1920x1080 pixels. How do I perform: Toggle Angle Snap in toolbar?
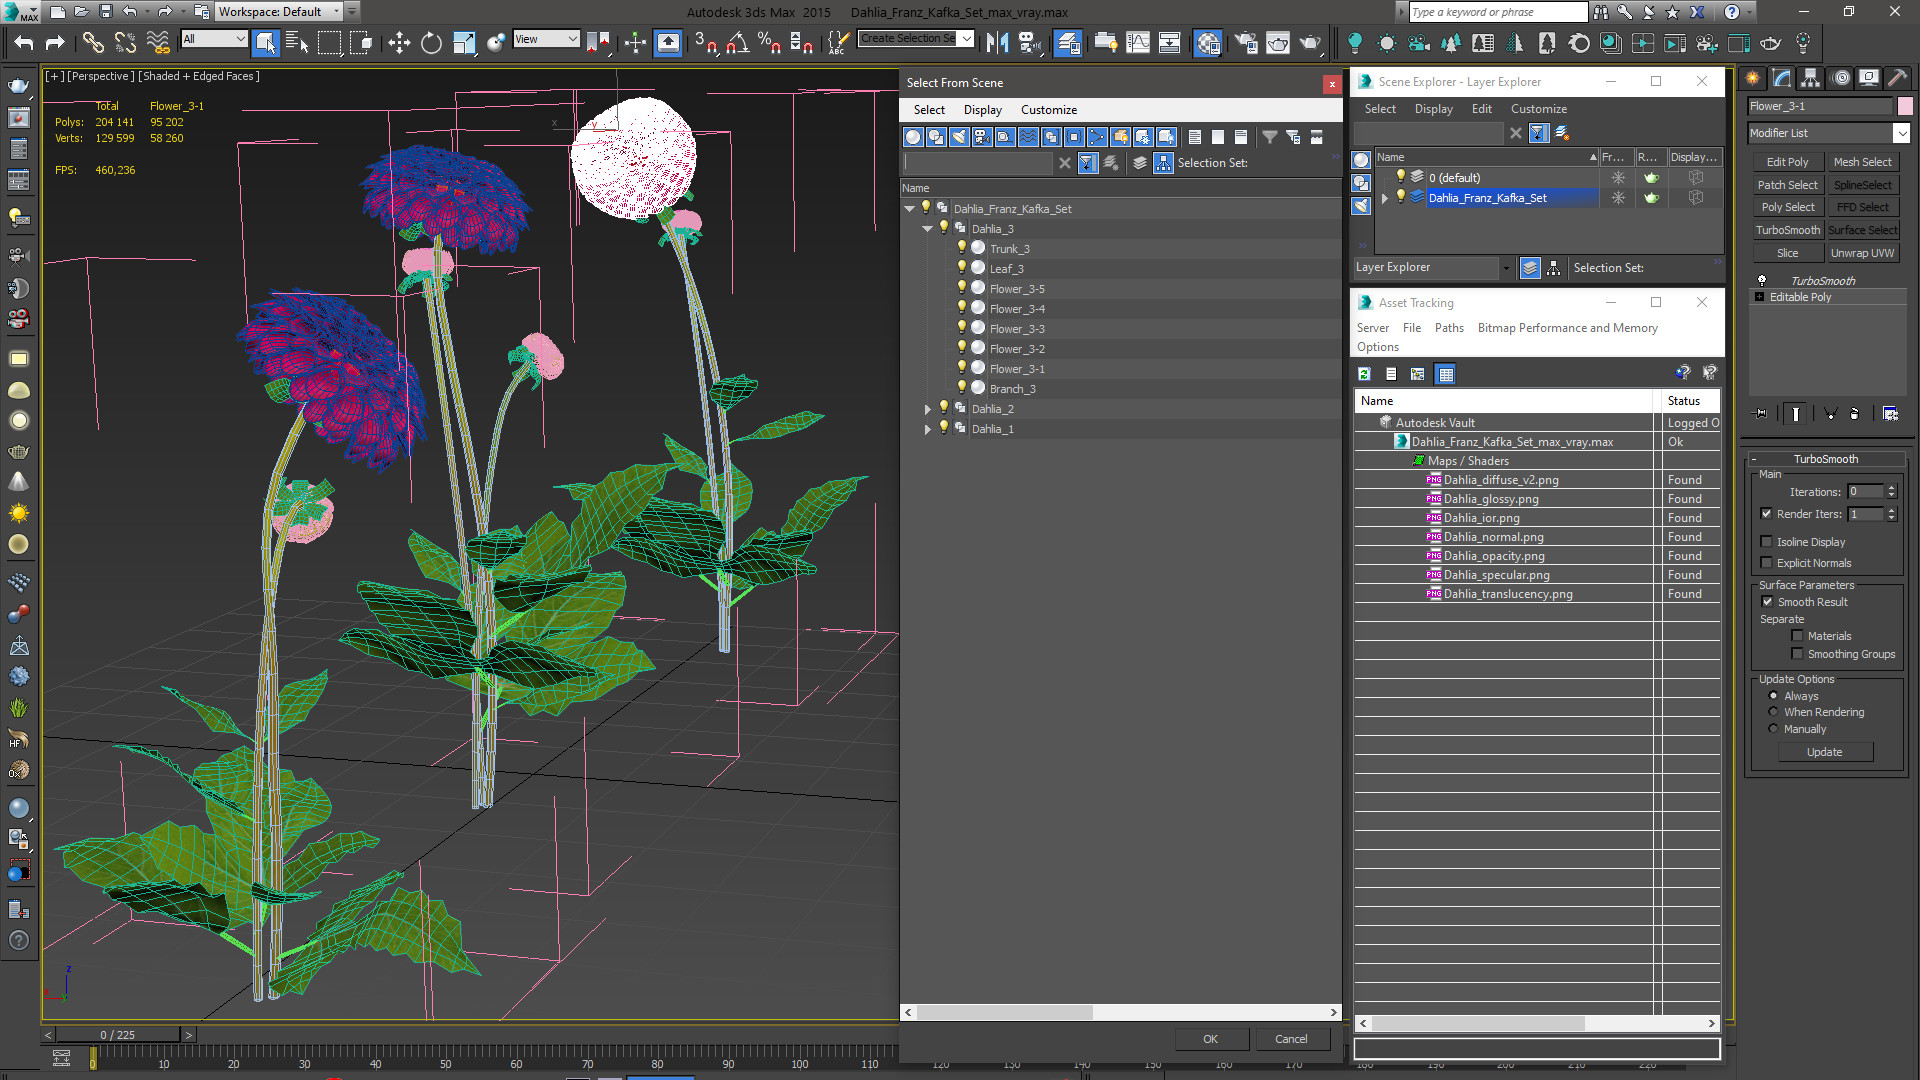coord(738,42)
